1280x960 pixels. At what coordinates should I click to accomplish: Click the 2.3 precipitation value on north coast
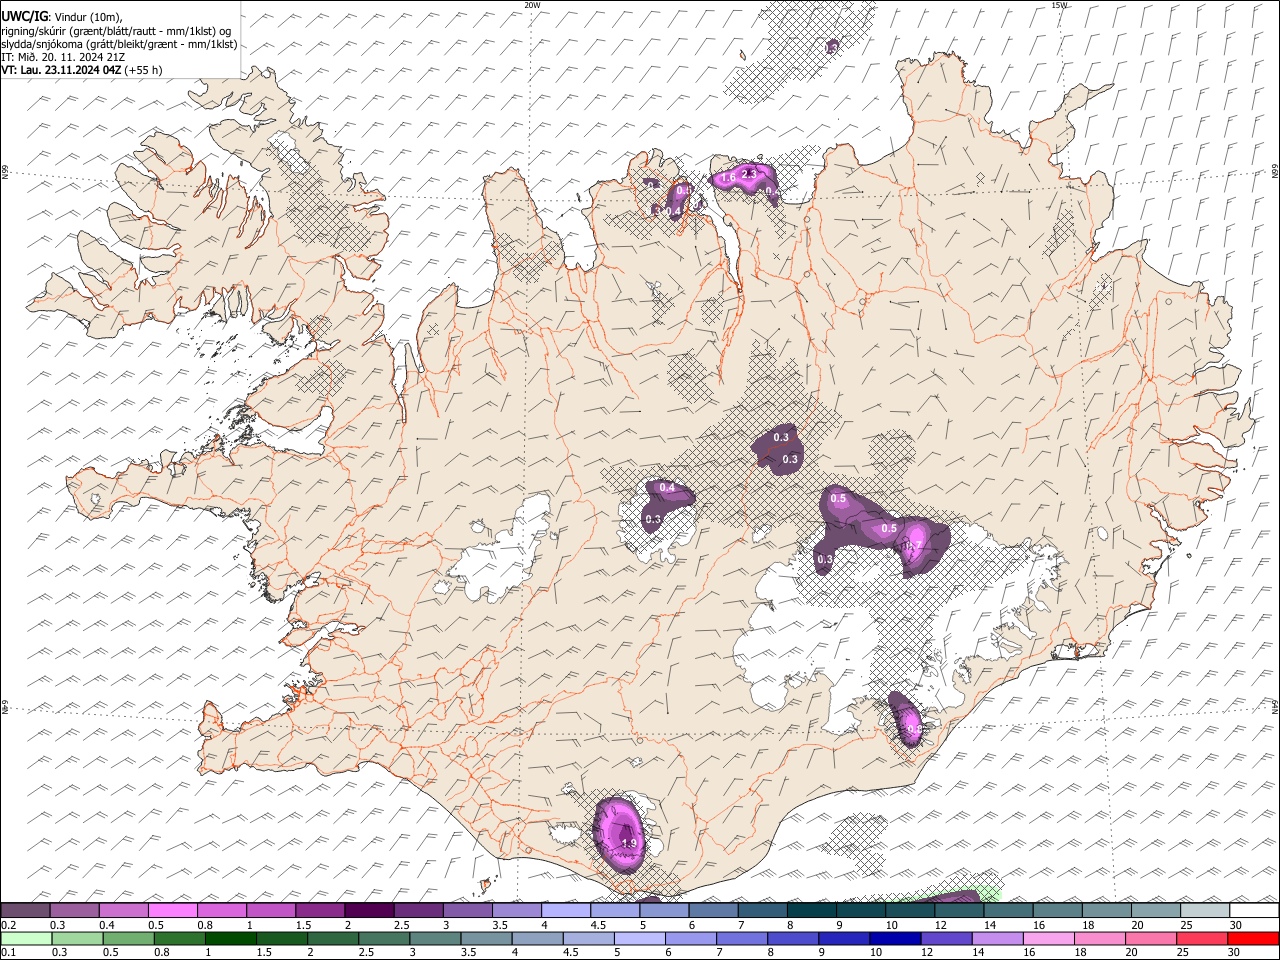[x=749, y=174]
